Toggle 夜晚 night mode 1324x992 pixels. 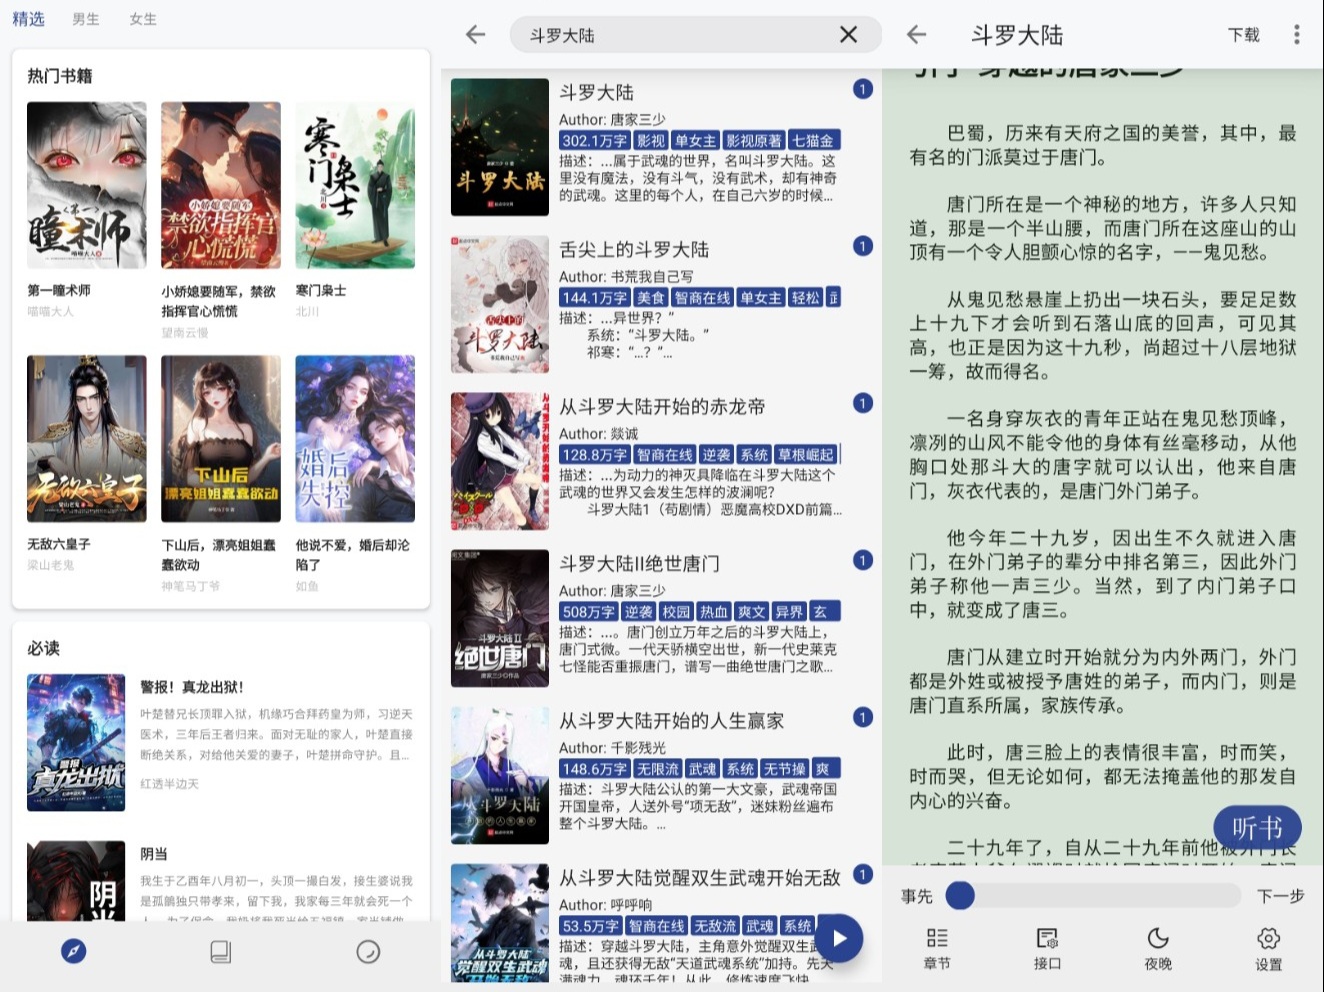1158,948
